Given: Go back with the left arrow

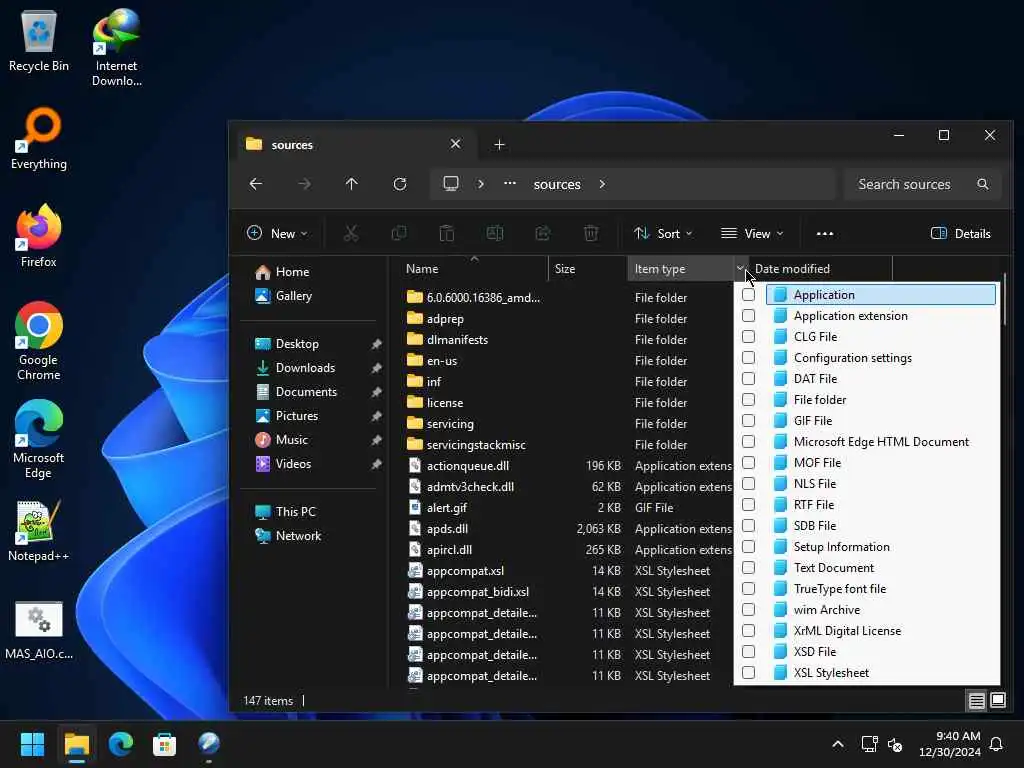Looking at the screenshot, I should click(x=256, y=184).
